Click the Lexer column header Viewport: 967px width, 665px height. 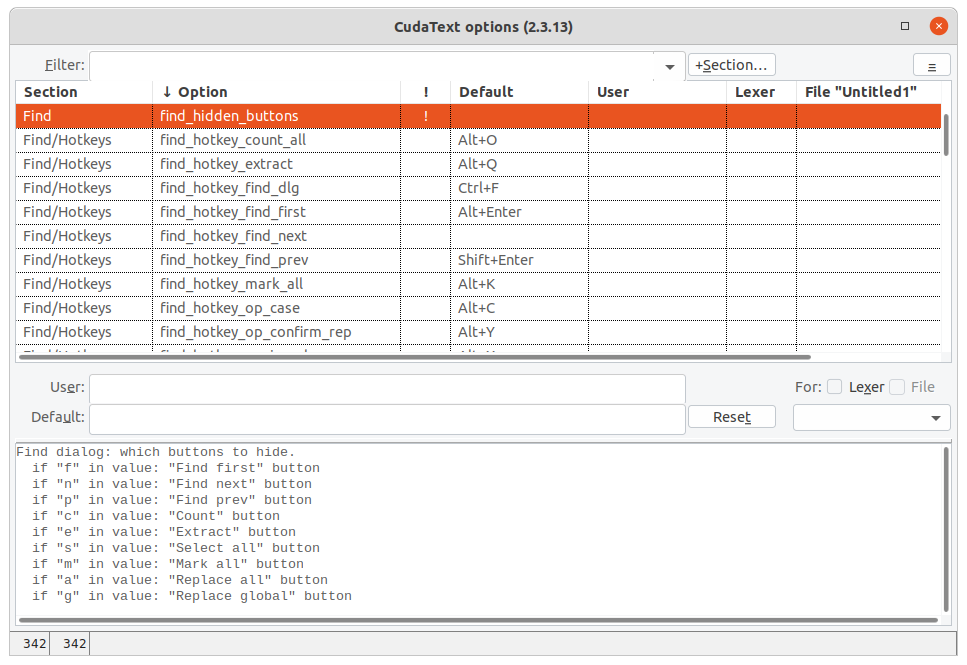[x=761, y=92]
